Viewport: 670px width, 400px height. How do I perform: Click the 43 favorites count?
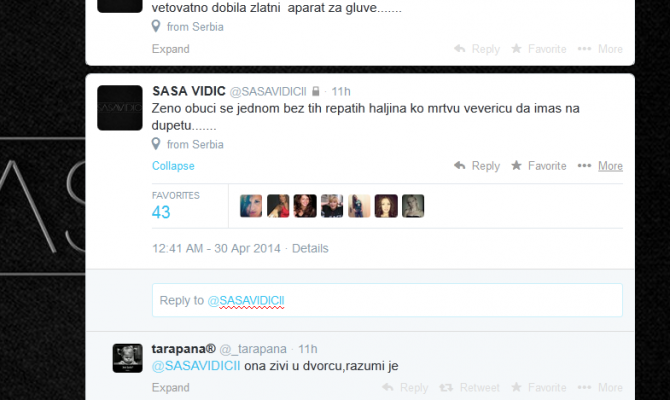point(161,212)
